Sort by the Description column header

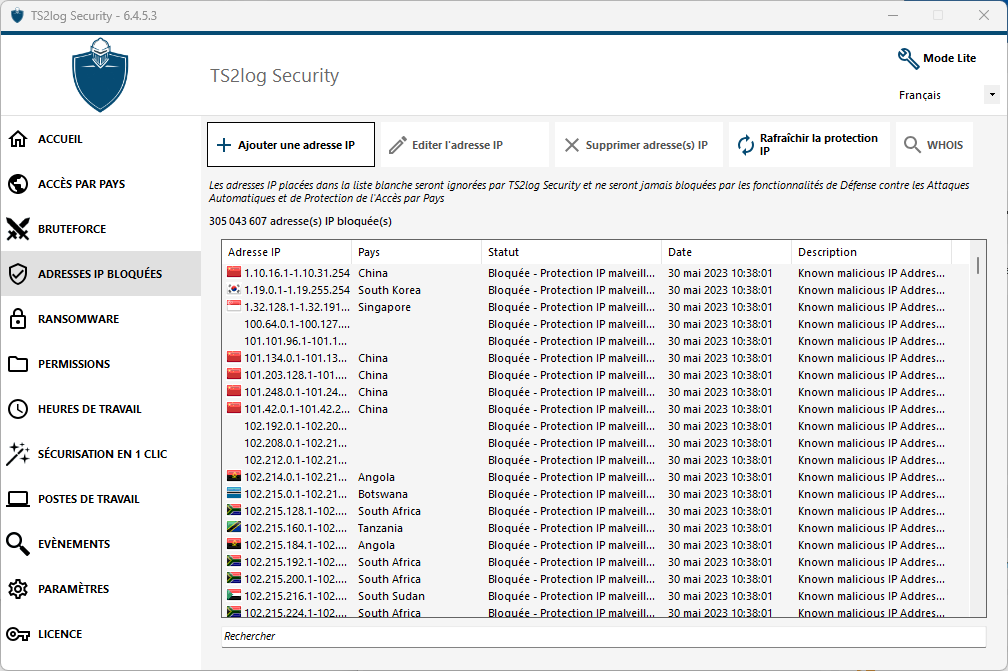point(871,252)
